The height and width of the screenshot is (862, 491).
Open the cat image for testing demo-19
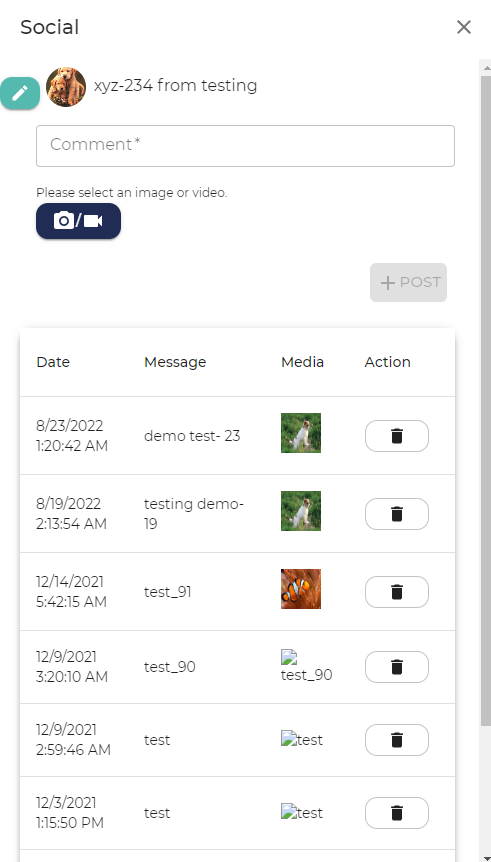tap(301, 511)
